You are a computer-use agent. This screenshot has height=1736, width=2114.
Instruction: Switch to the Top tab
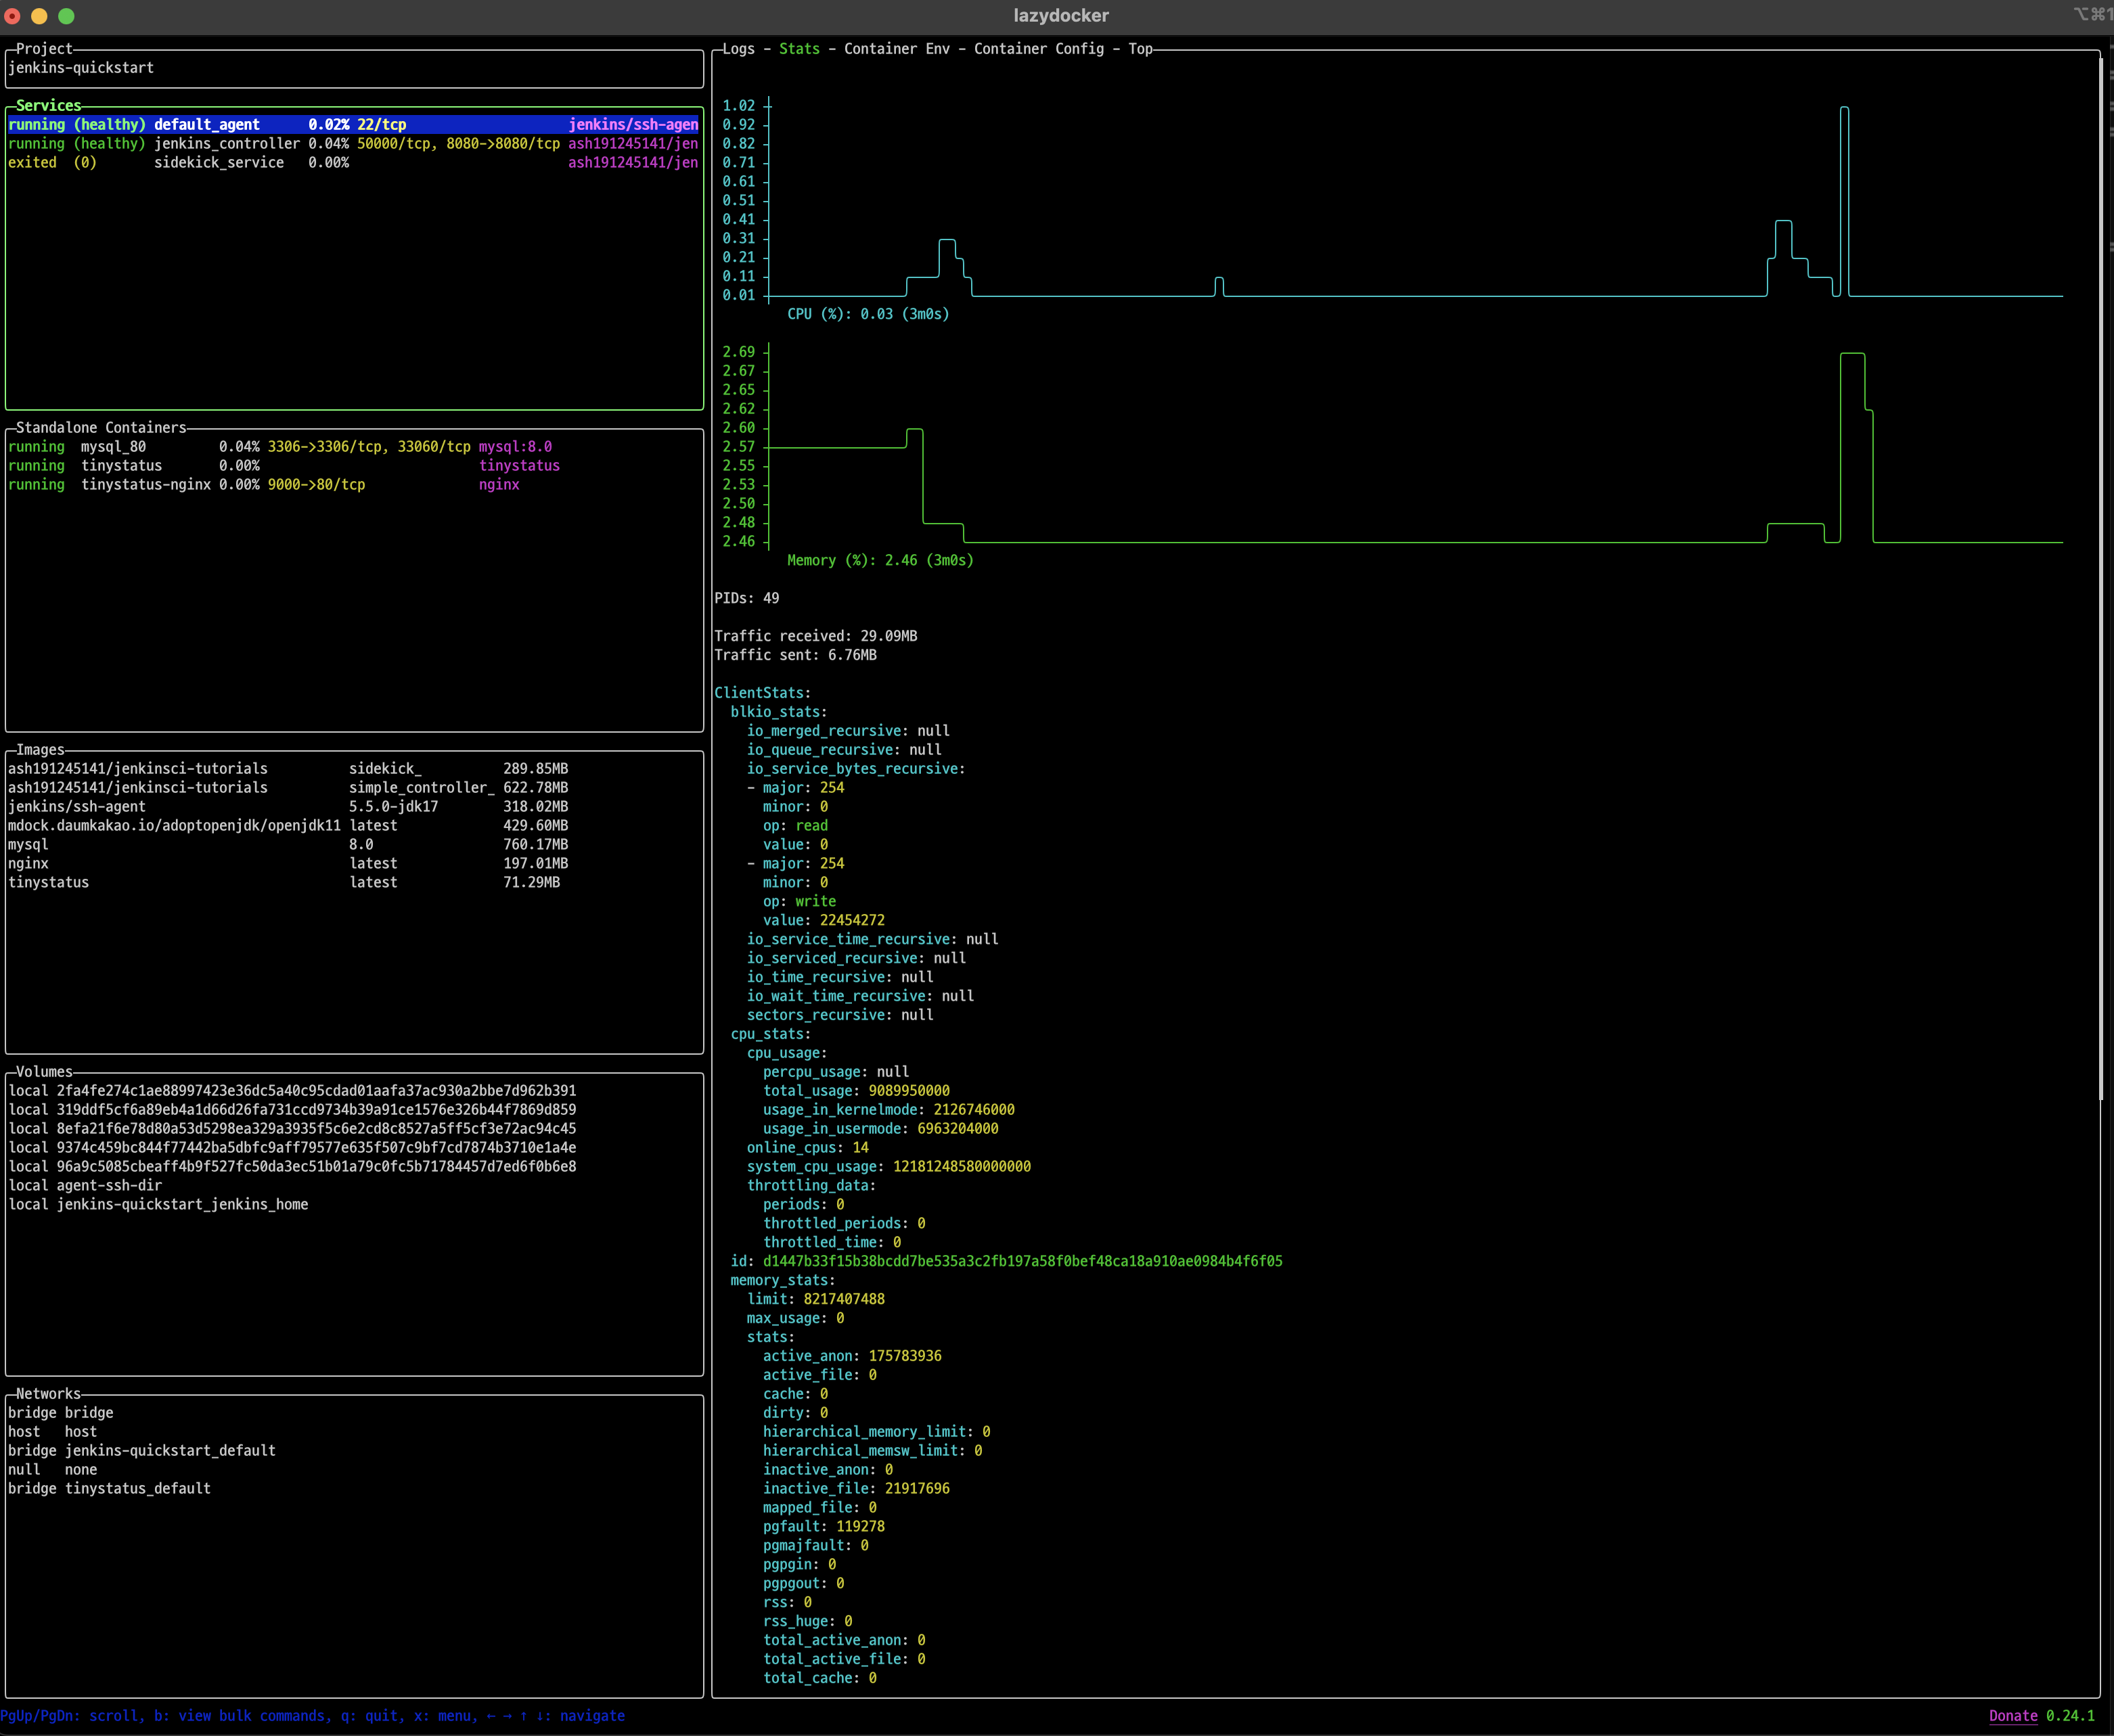coord(1140,49)
